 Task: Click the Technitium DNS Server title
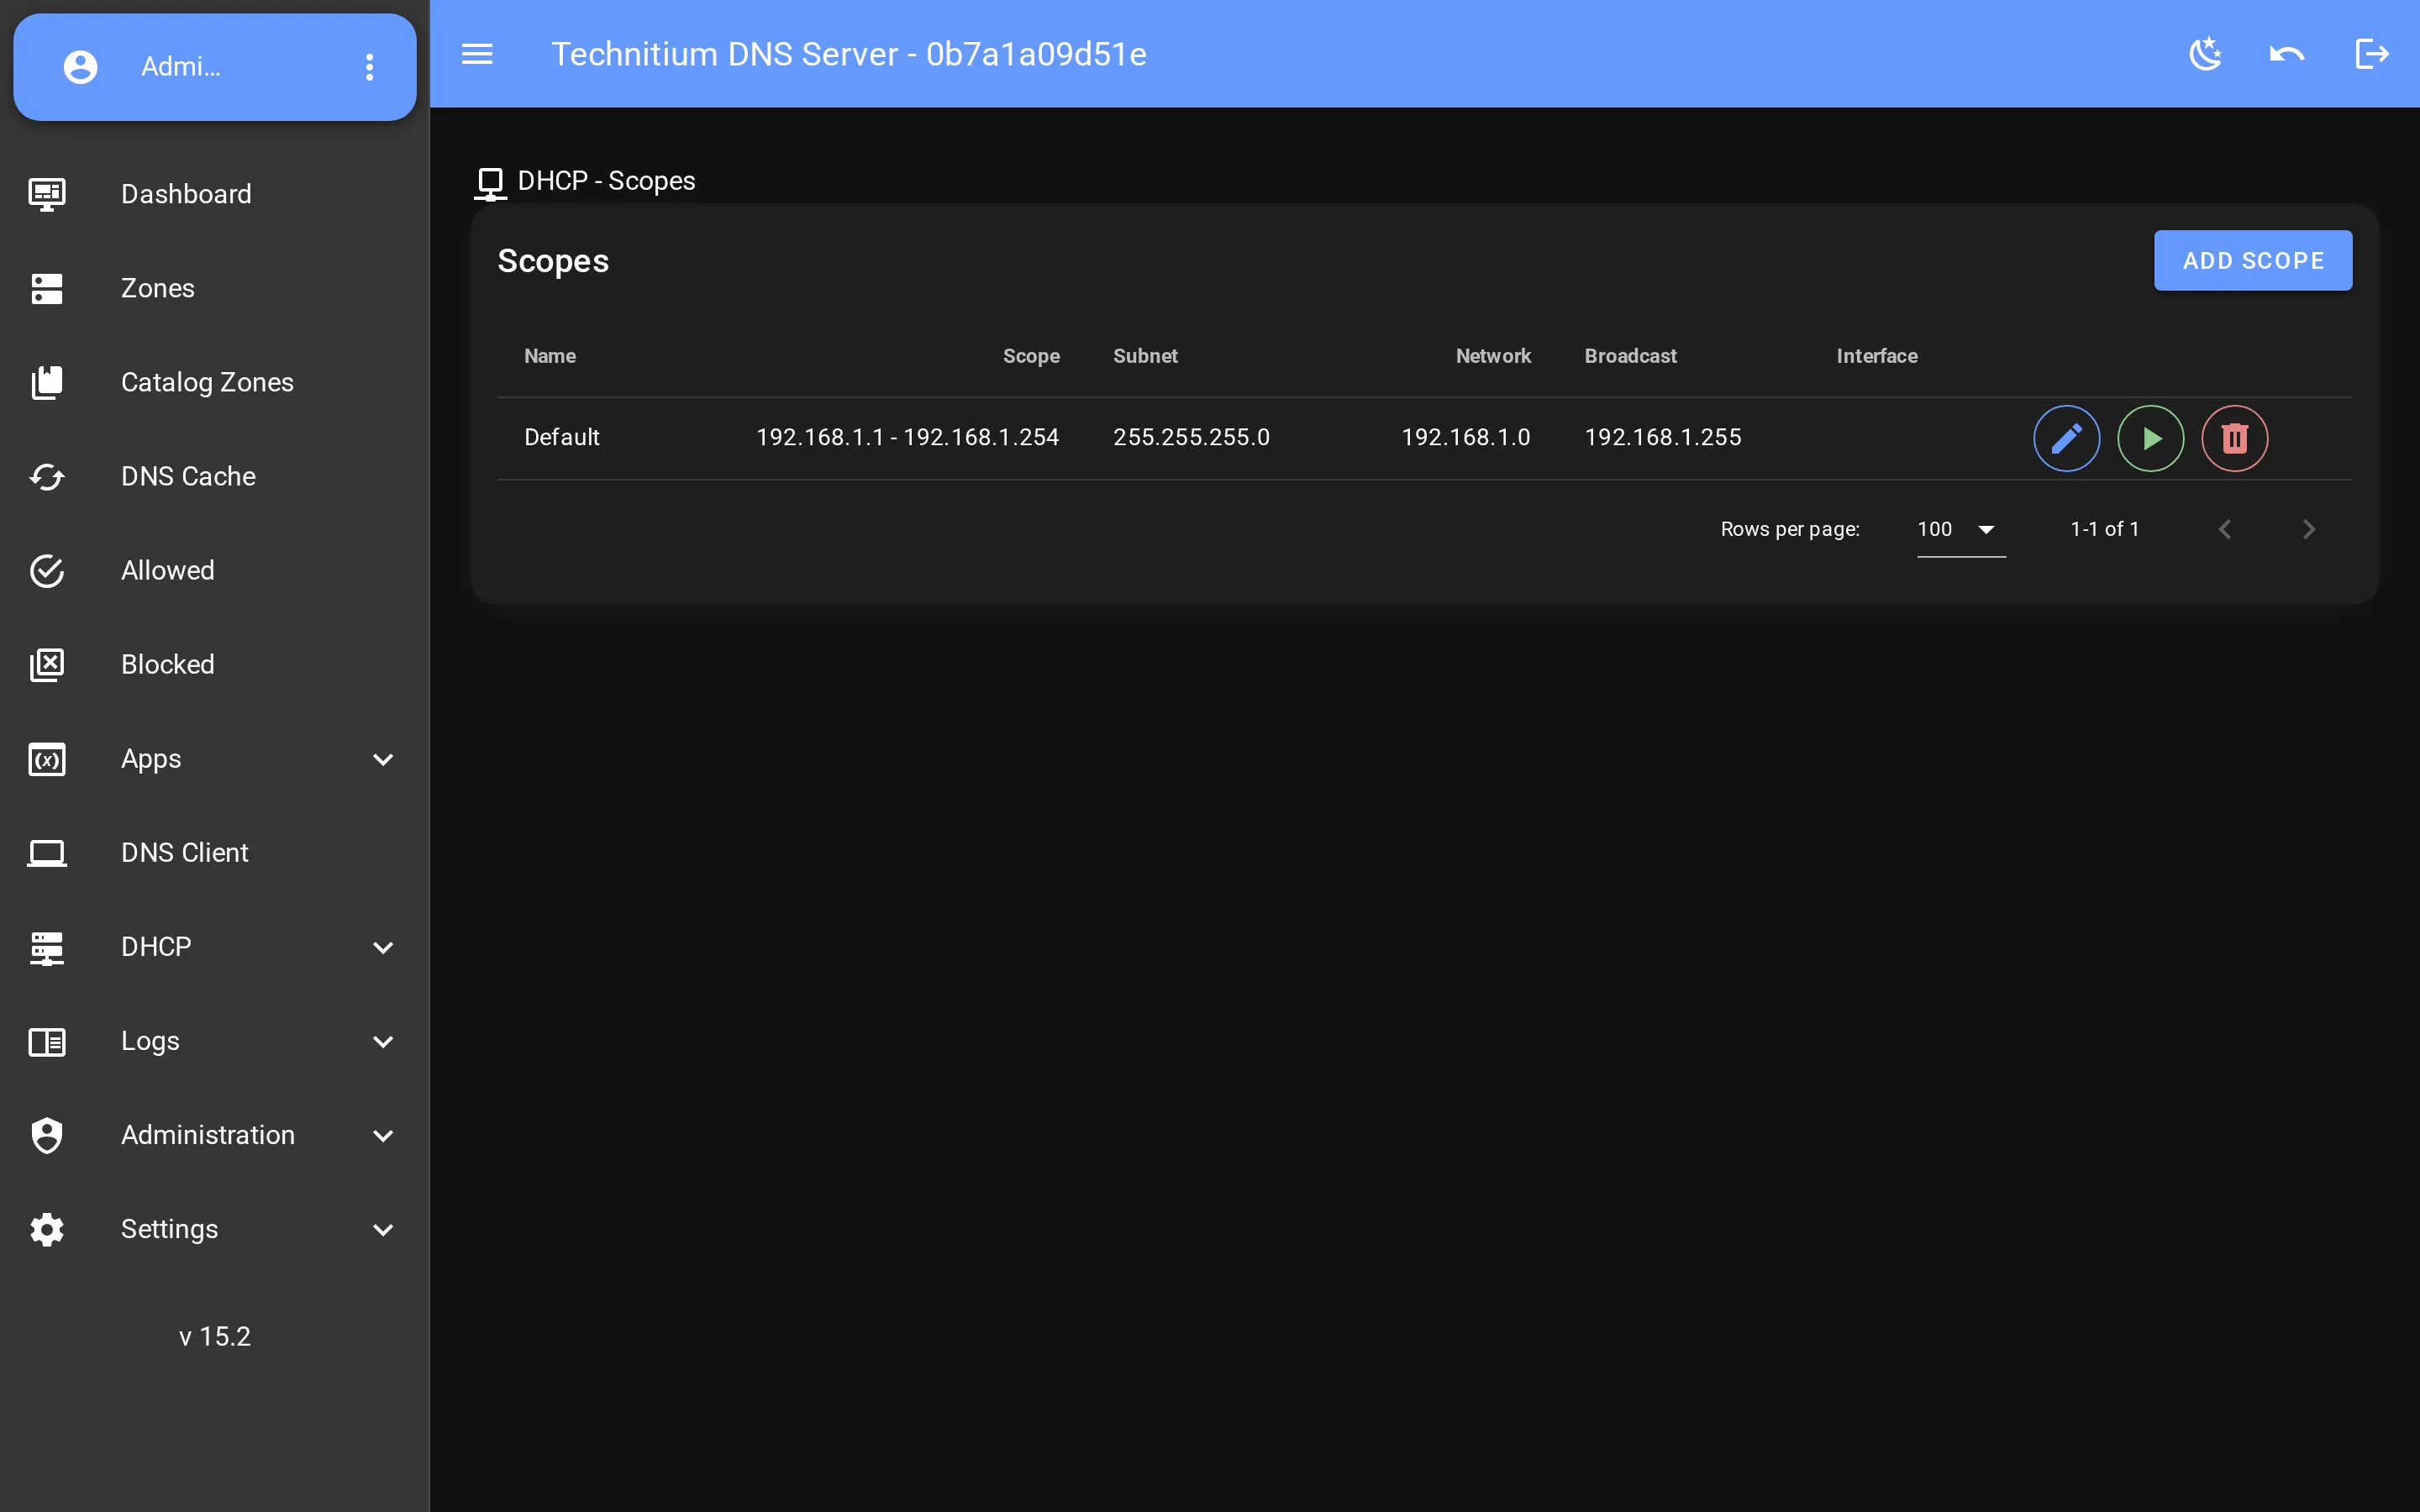click(x=849, y=54)
